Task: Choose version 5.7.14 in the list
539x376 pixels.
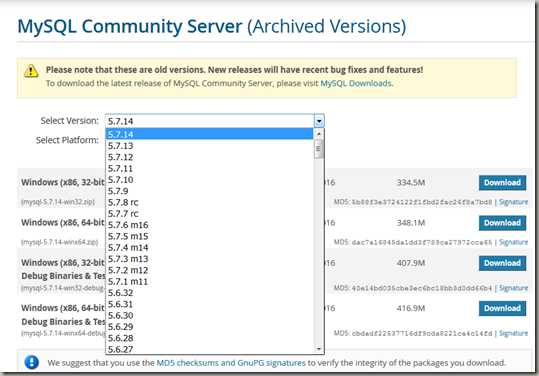Action: pyautogui.click(x=209, y=134)
